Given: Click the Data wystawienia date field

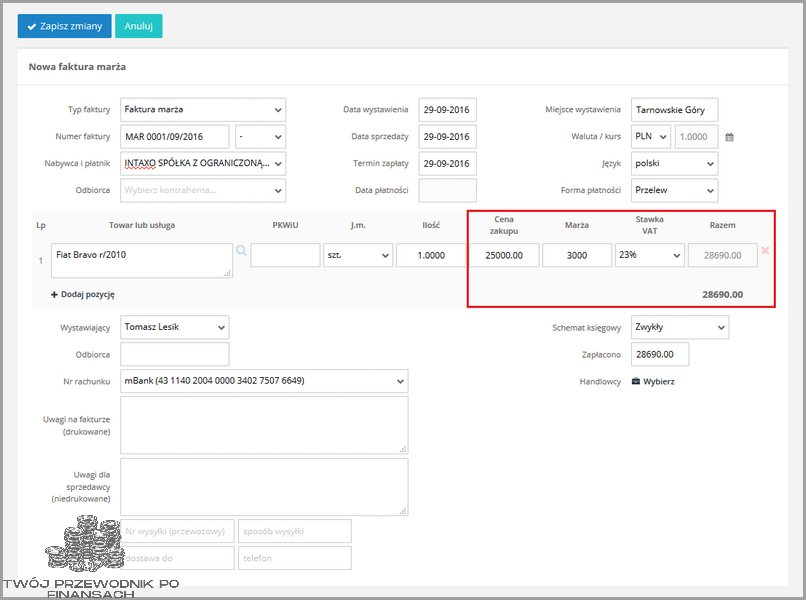Looking at the screenshot, I should [447, 110].
